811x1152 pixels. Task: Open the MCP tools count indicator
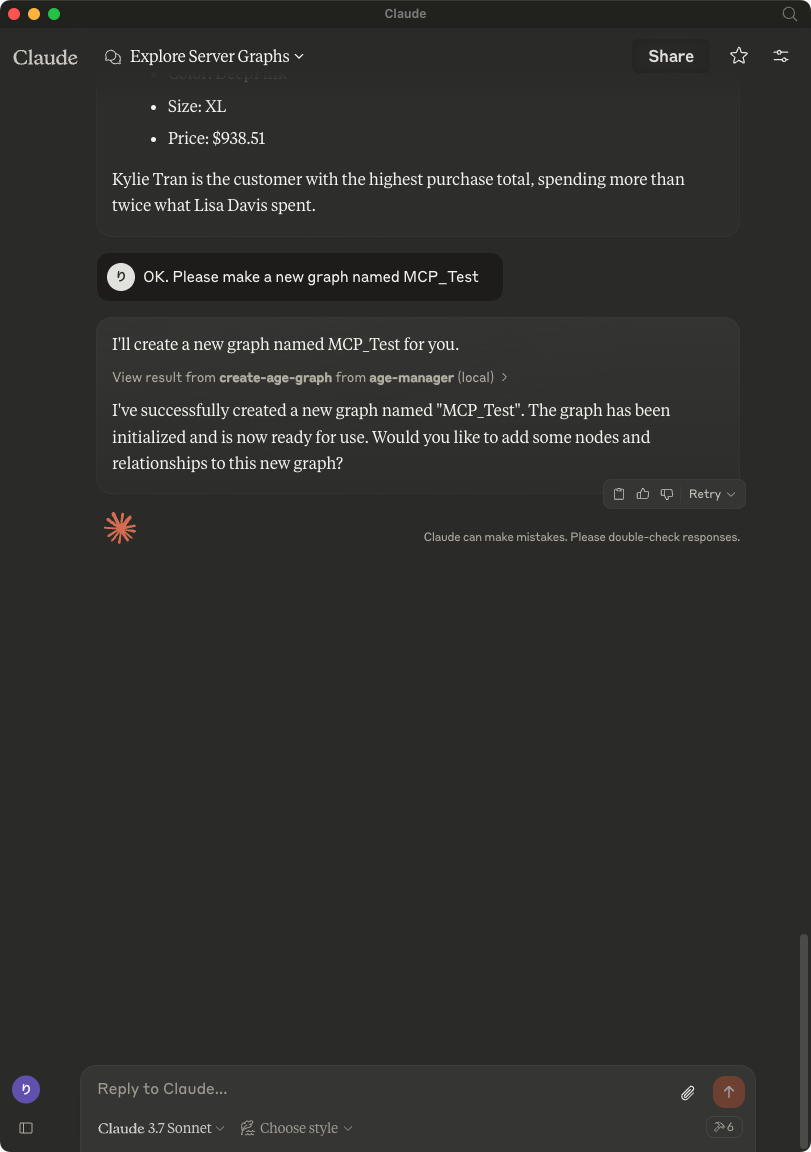[724, 1127]
